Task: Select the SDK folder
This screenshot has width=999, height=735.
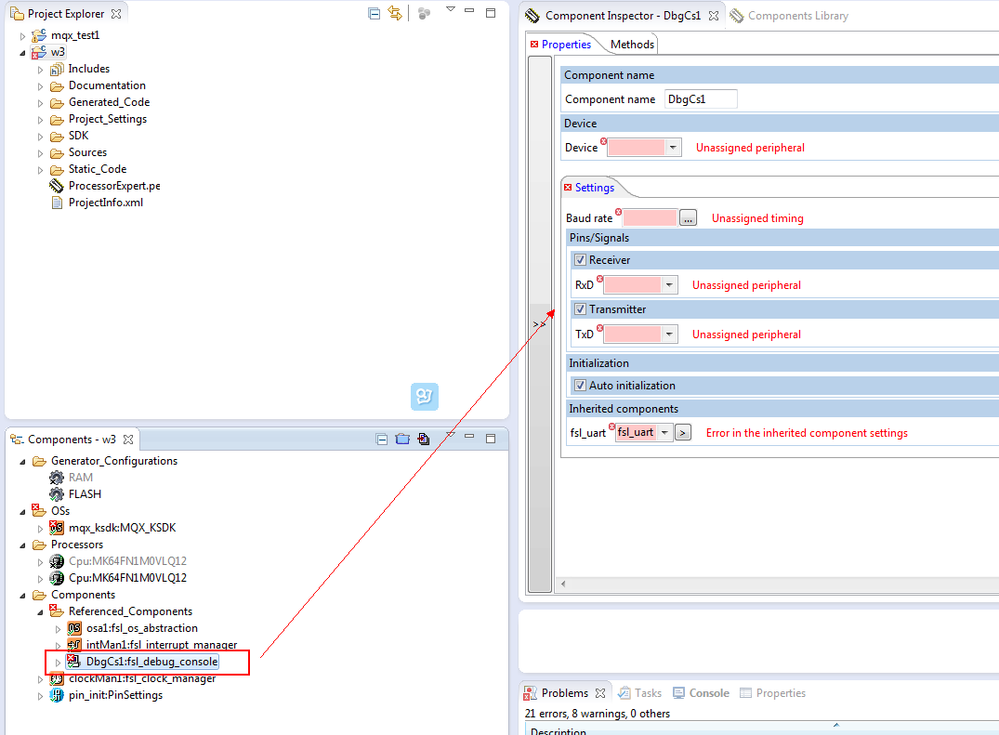Action: coord(78,136)
